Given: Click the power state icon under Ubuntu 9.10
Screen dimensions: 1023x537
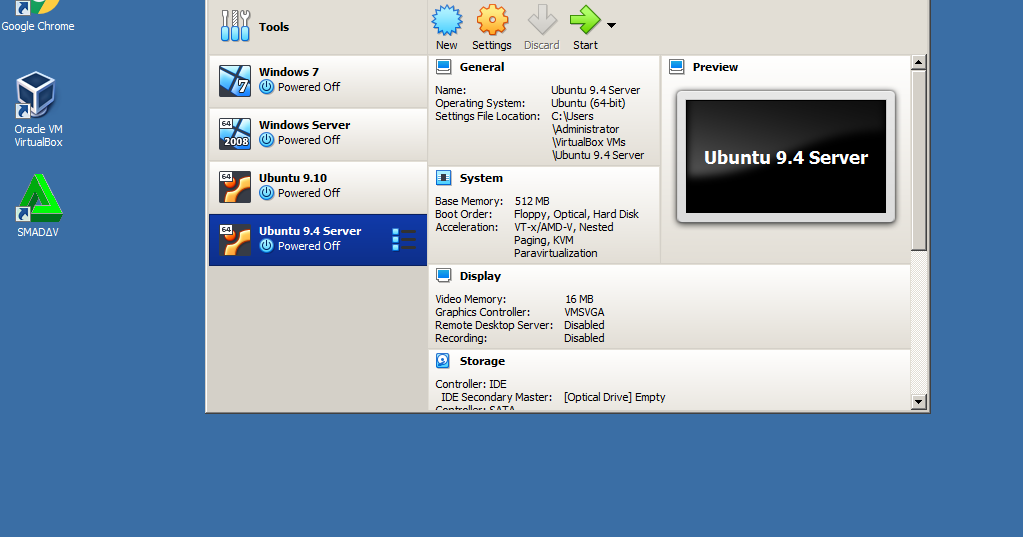Looking at the screenshot, I should coord(266,192).
